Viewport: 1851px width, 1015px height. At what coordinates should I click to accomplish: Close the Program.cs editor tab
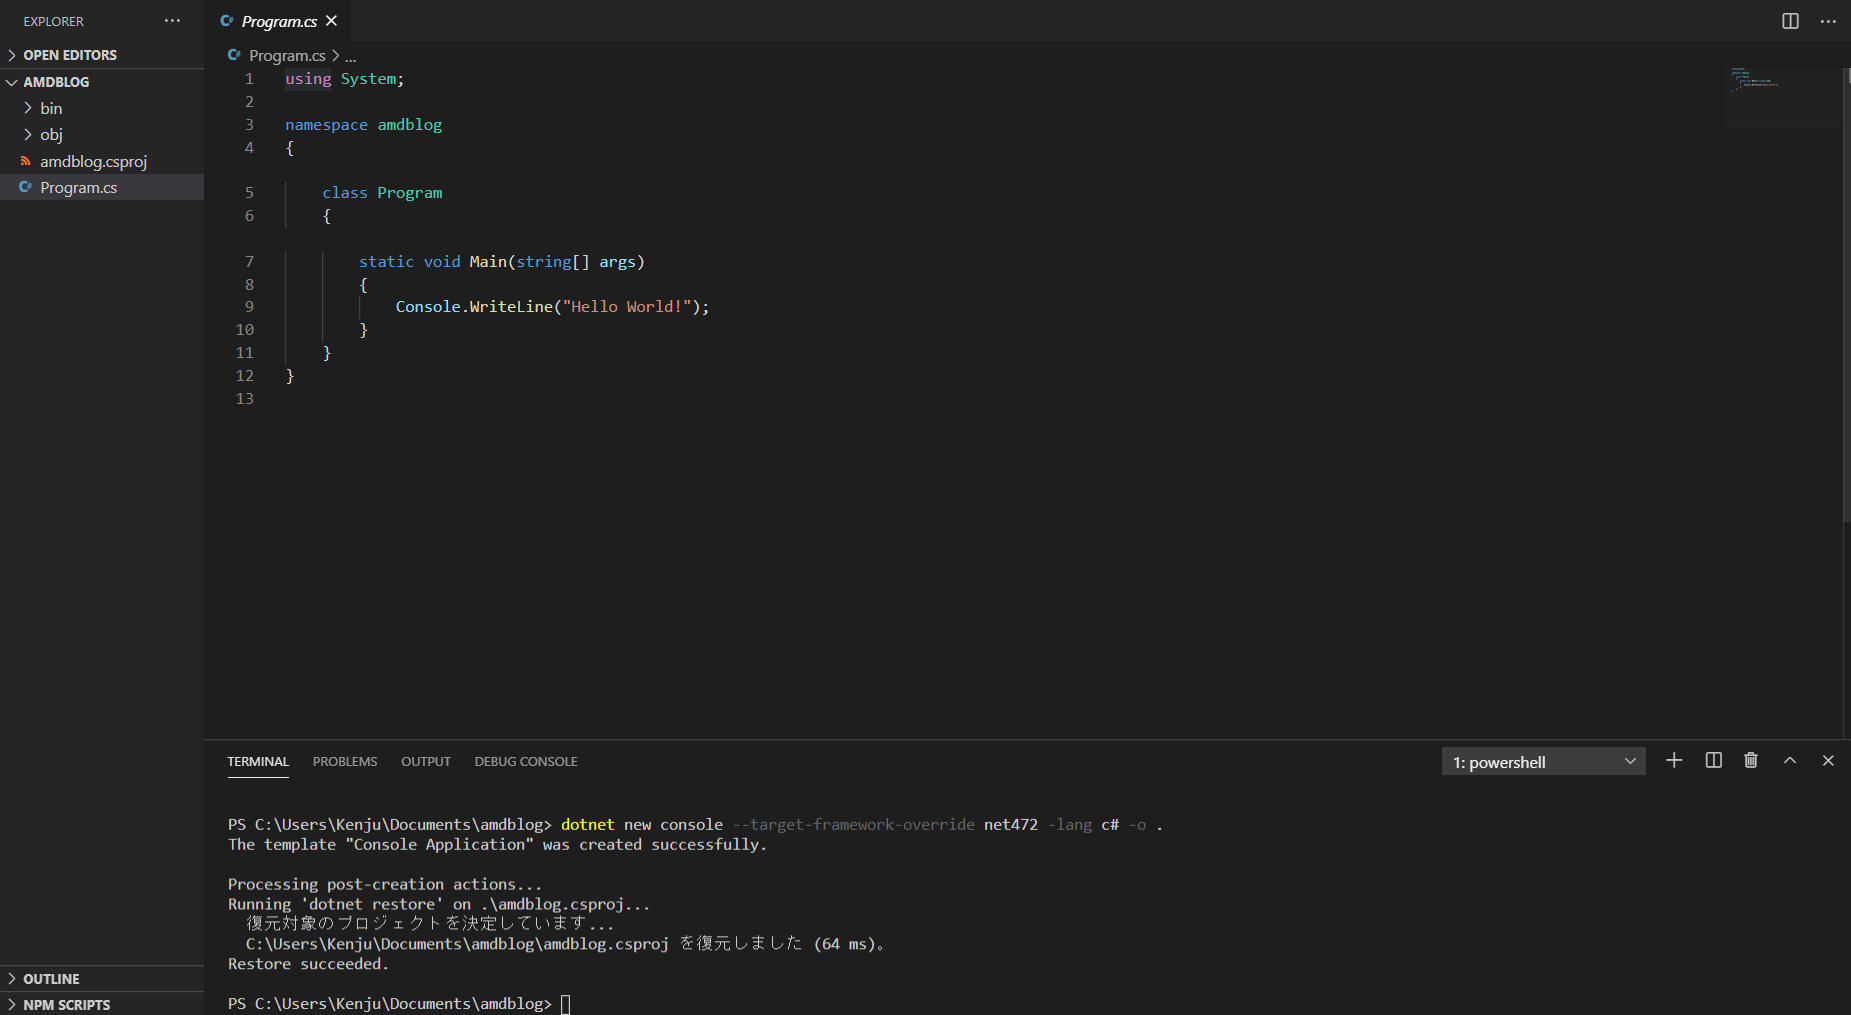(332, 21)
